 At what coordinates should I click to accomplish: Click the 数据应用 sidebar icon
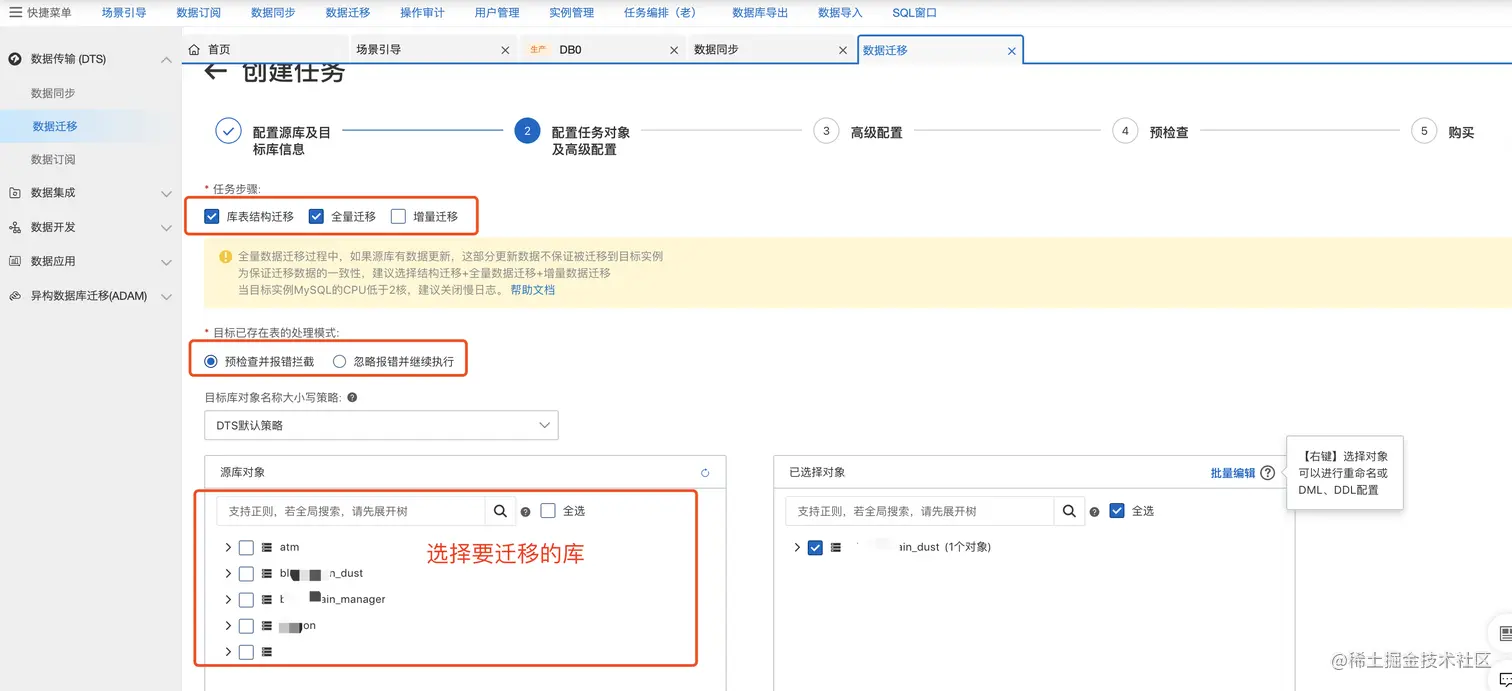15,261
